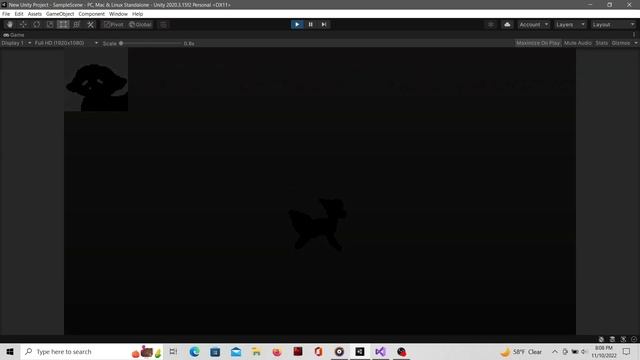Open Full HD resolution dropdown
Image resolution: width=640 pixels, height=360 pixels.
coord(66,43)
